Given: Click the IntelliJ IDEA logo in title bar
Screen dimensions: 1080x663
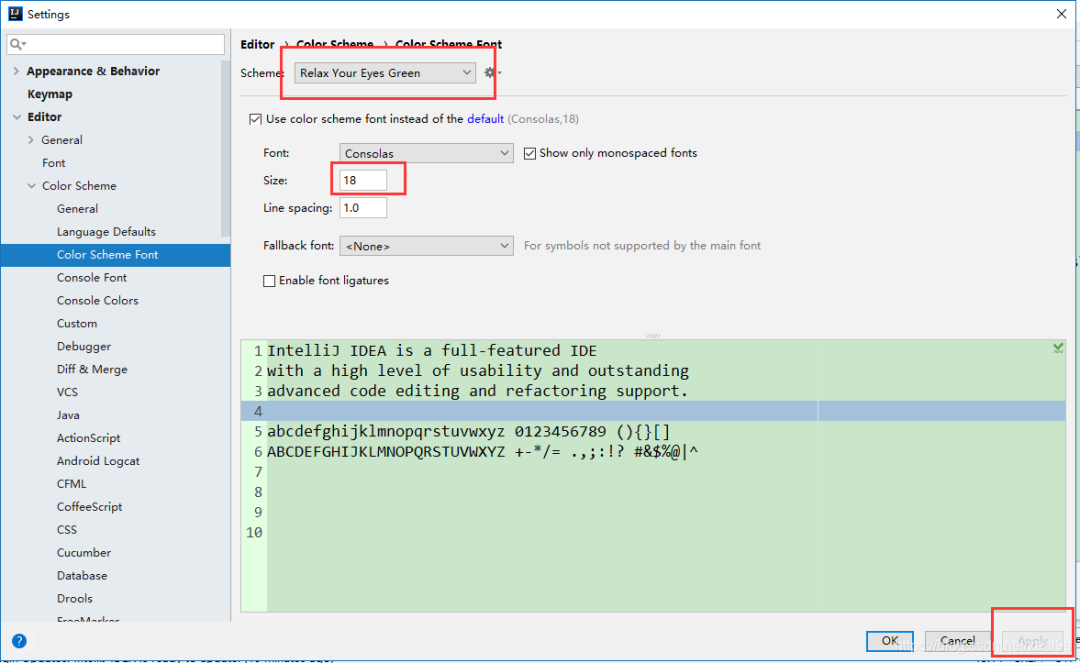Looking at the screenshot, I should (x=15, y=13).
